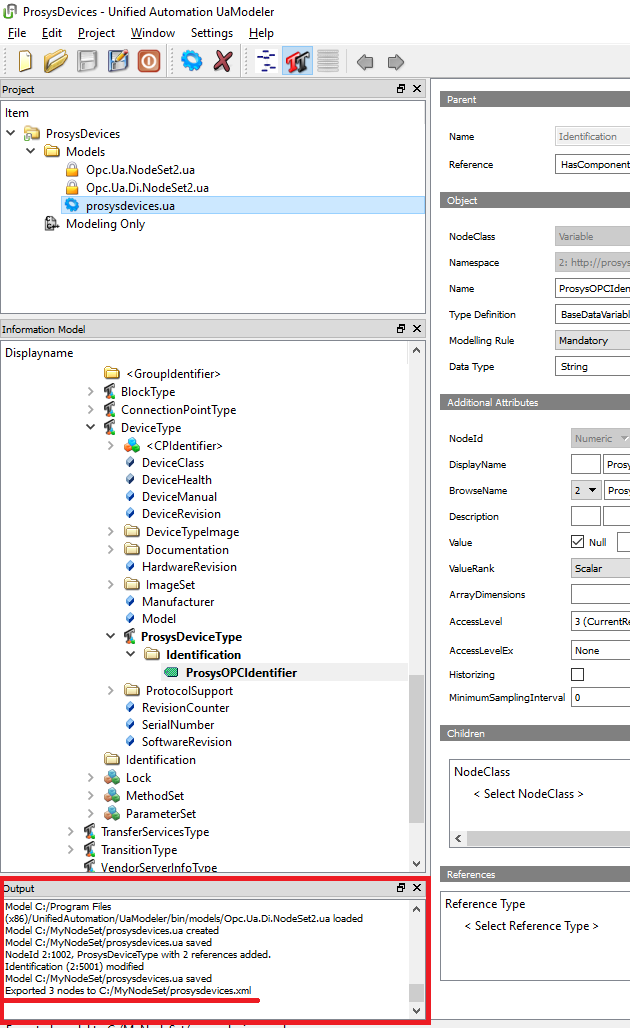The height and width of the screenshot is (1028, 630).
Task: Click the Project Settings gear icon
Action: [x=191, y=61]
